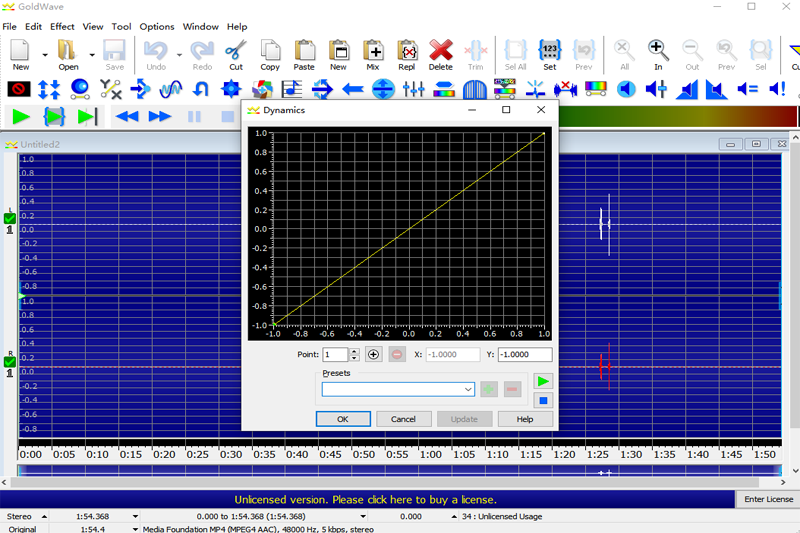Image resolution: width=800 pixels, height=533 pixels.
Task: Click Cancel in the Dynamics dialog
Action: 403,419
